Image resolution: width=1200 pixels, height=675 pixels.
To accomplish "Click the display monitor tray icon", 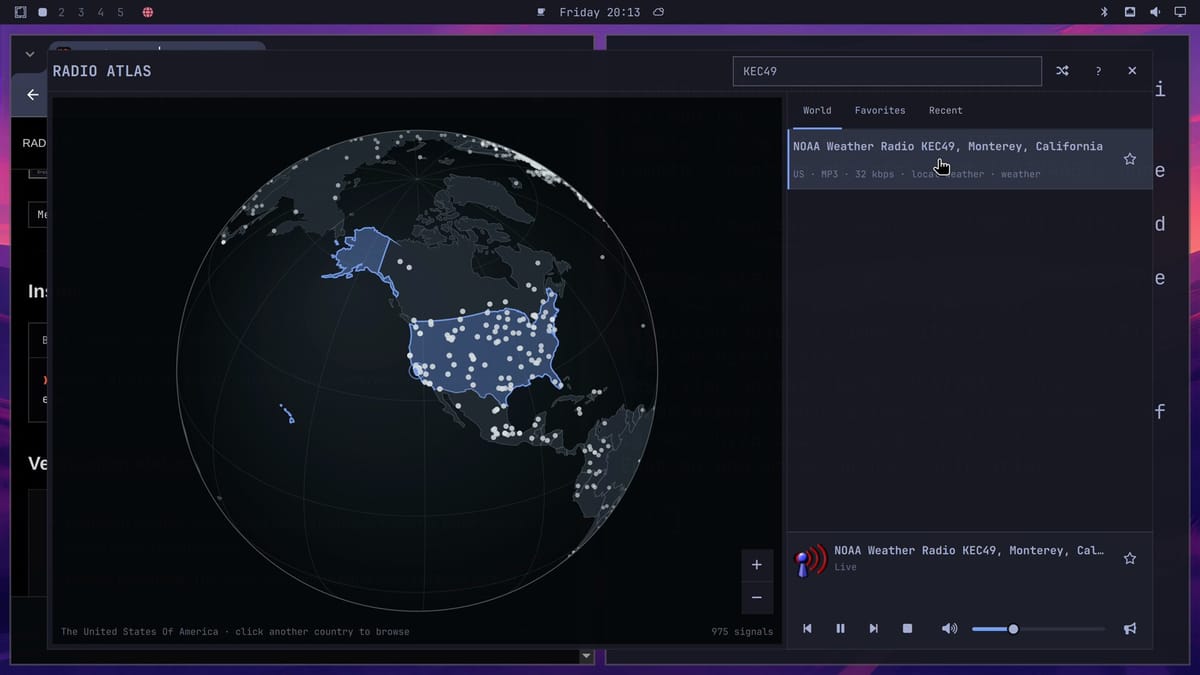I will [x=1180, y=12].
